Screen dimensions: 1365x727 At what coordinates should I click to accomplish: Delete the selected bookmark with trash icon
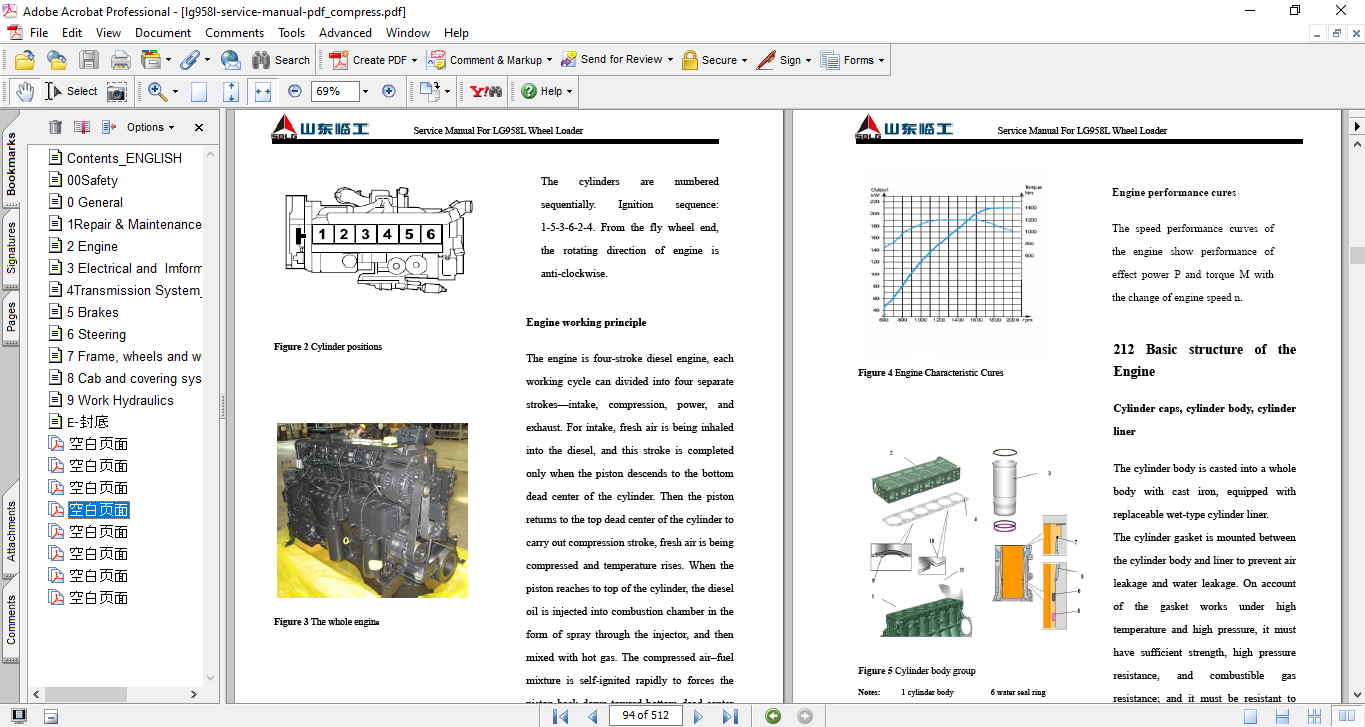pyautogui.click(x=55, y=127)
